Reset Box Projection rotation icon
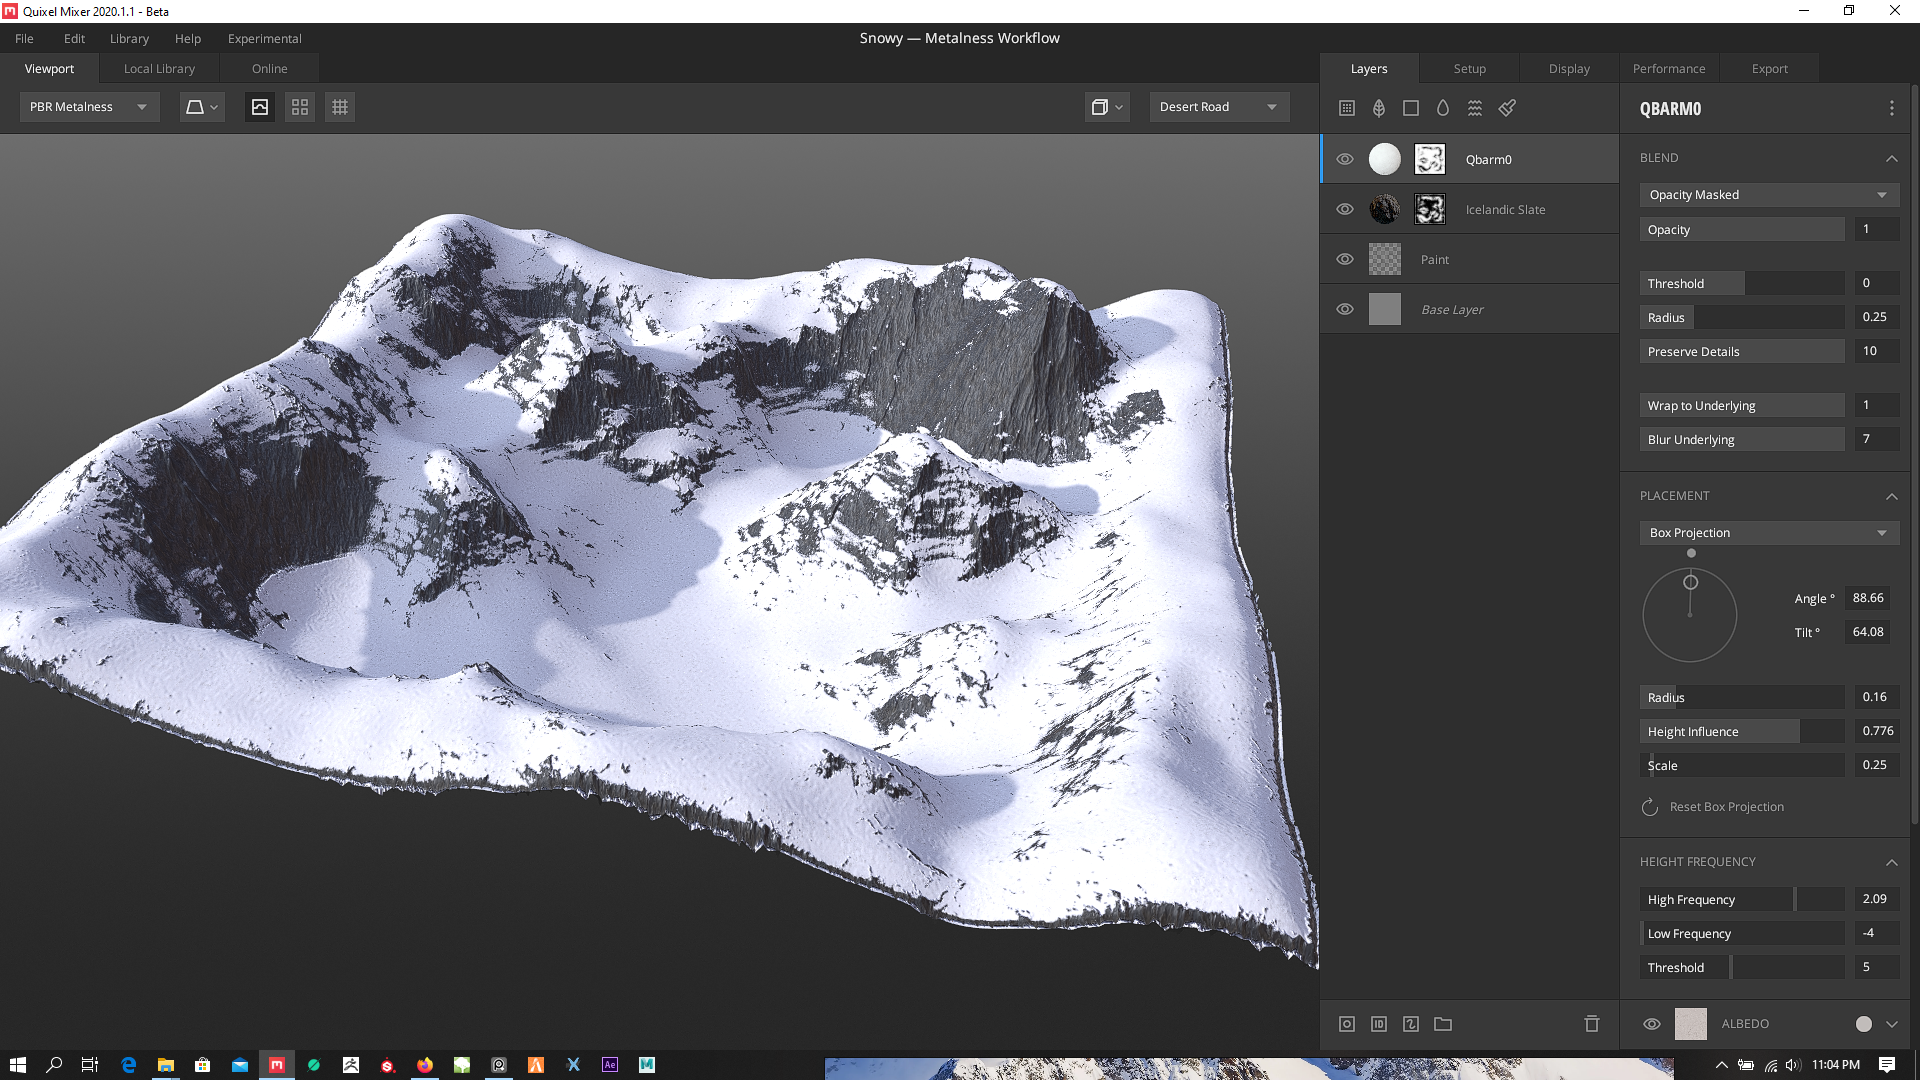This screenshot has height=1080, width=1920. point(1650,807)
